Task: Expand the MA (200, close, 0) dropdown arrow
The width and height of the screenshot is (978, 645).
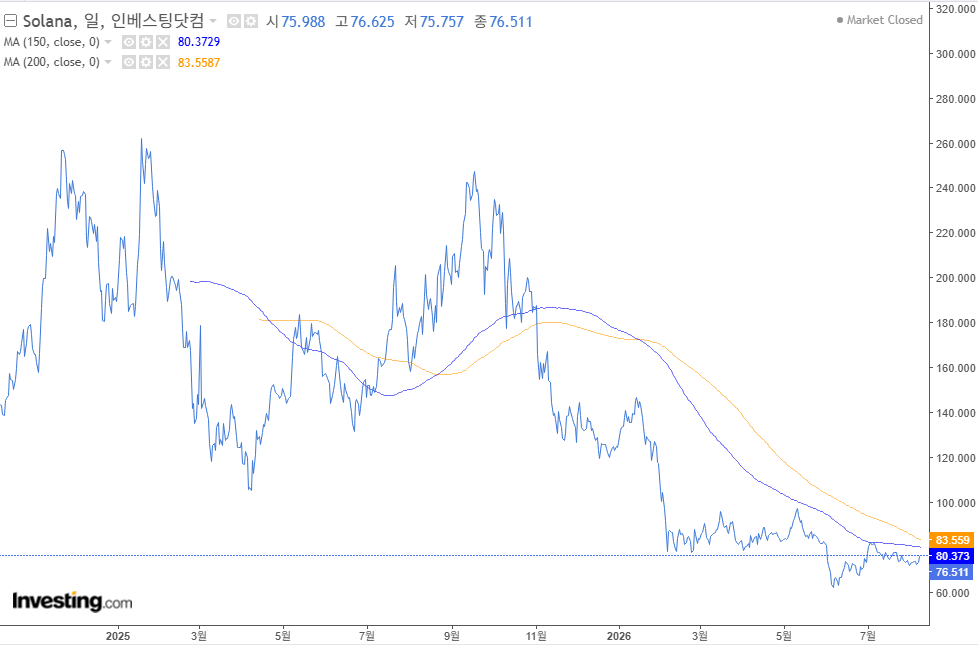Action: point(108,62)
